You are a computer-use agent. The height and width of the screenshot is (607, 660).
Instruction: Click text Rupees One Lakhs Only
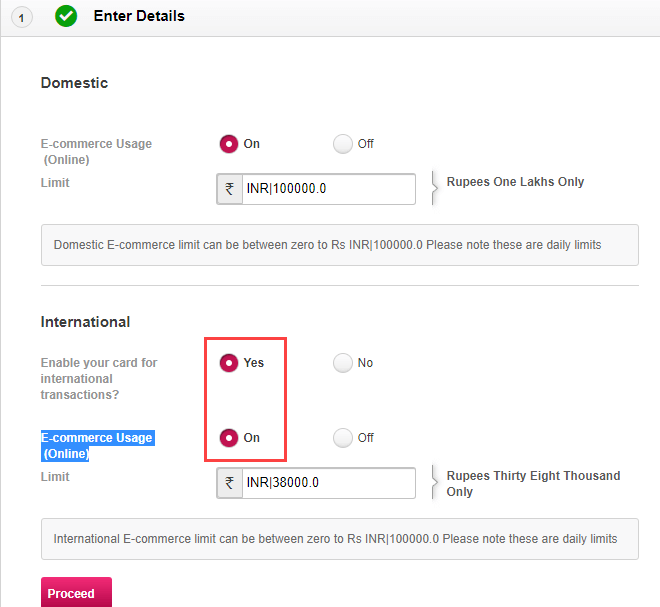coord(515,182)
